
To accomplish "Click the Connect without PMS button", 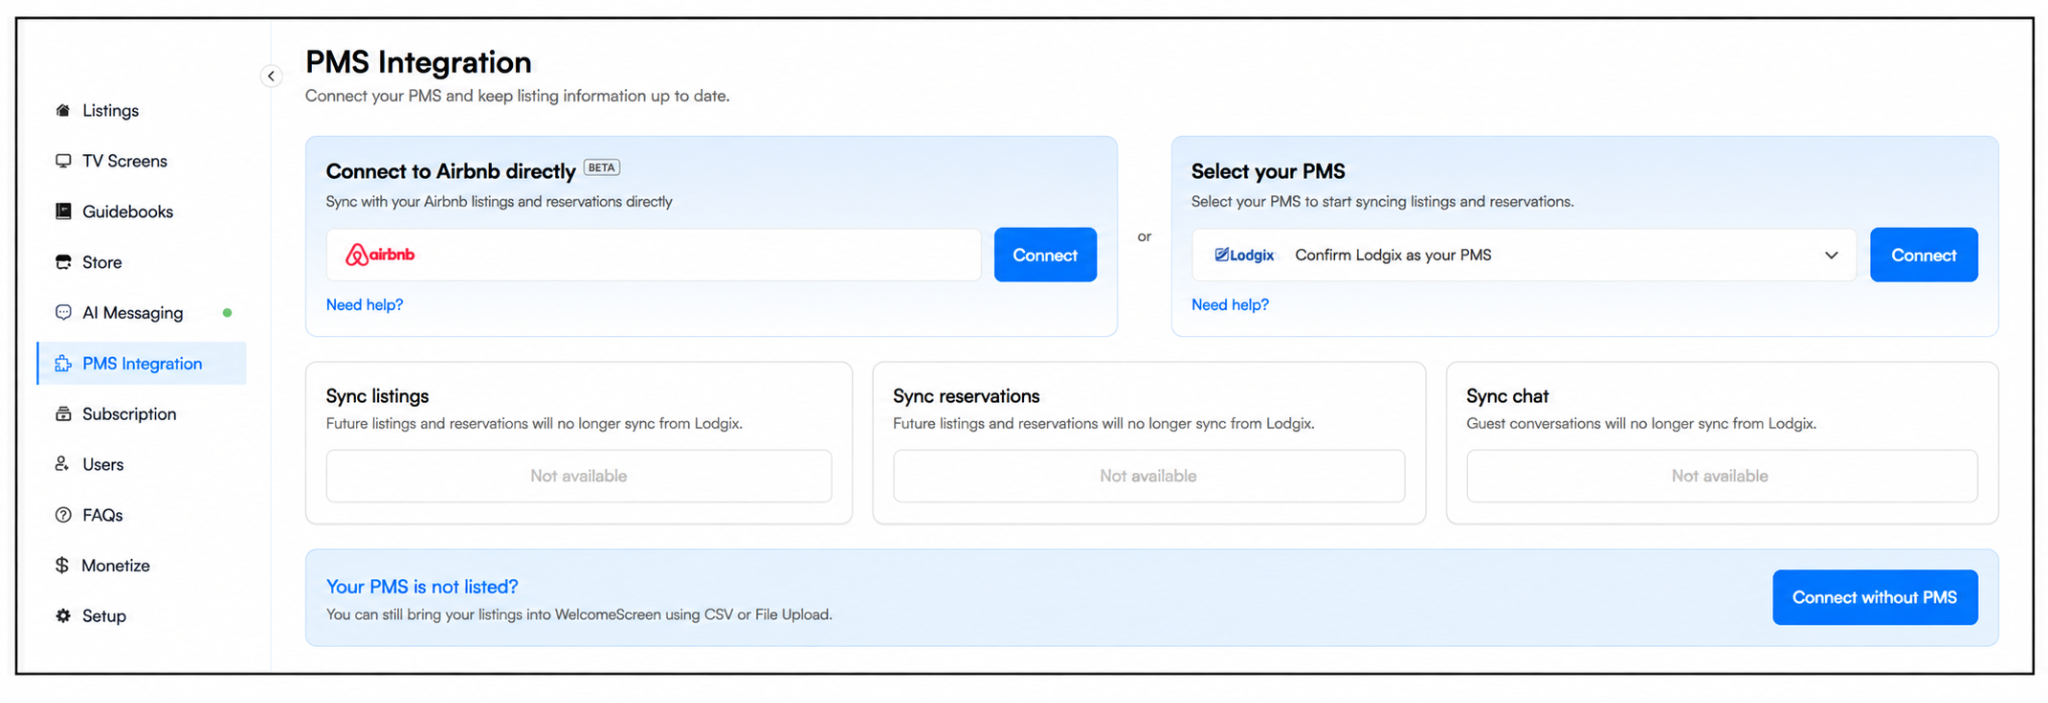I will click(x=1875, y=597).
